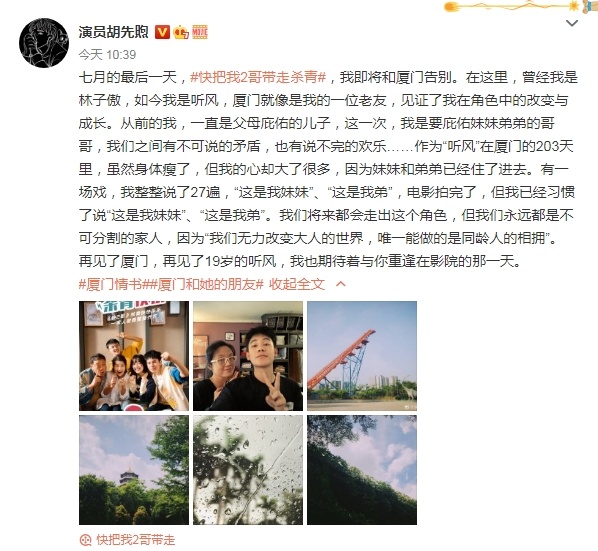Open the 快把我2哥带走 movie tag link
The image size is (598, 551).
[x=136, y=540]
